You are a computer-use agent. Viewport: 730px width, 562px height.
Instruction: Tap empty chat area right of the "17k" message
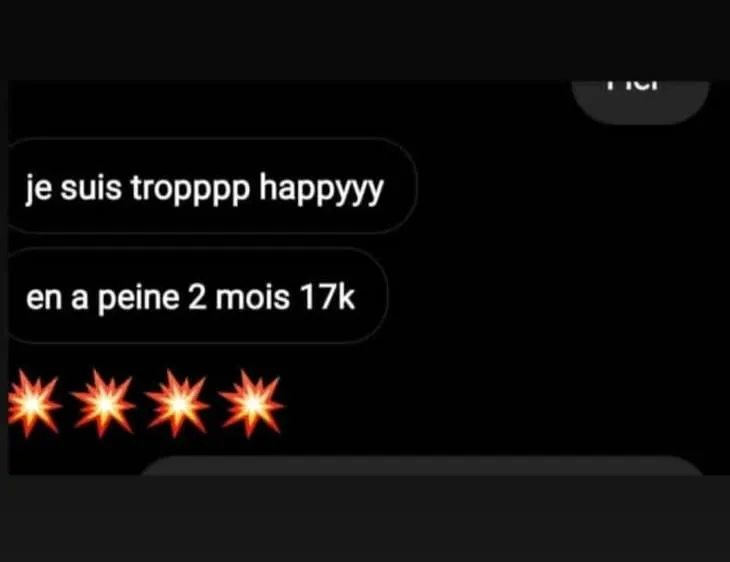(554, 296)
